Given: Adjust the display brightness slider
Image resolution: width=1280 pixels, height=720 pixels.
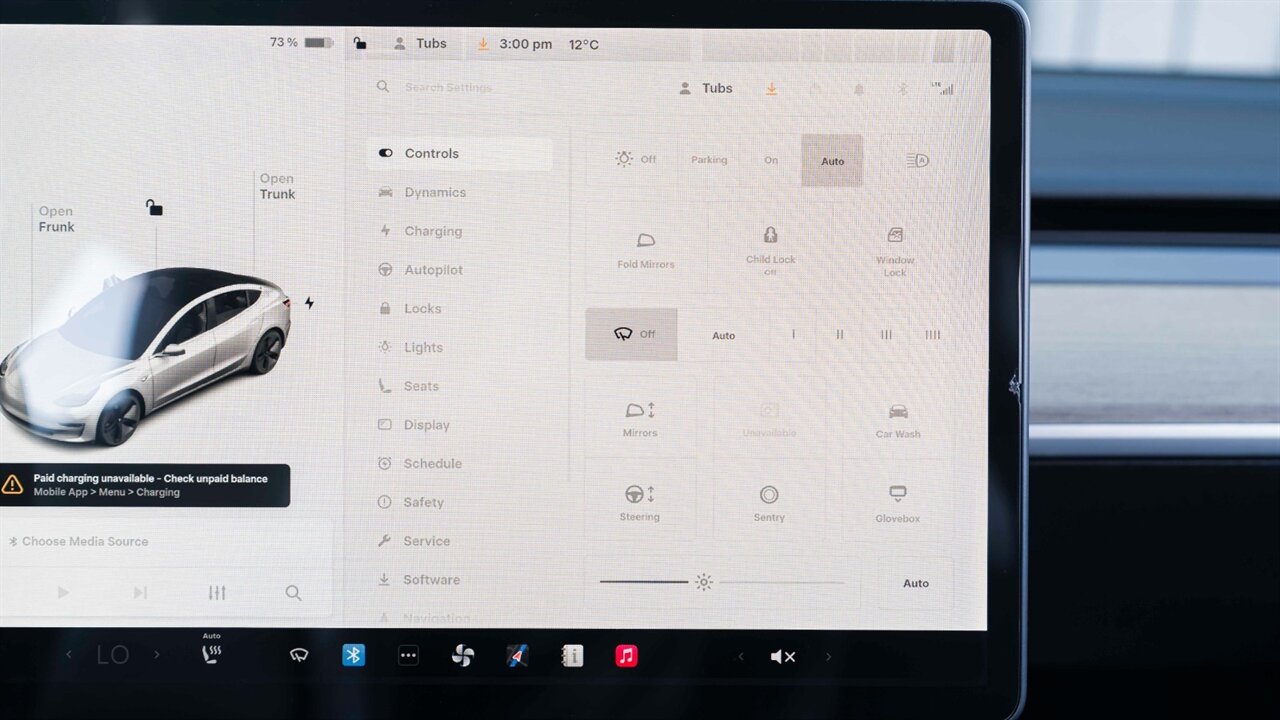Looking at the screenshot, I should [704, 582].
